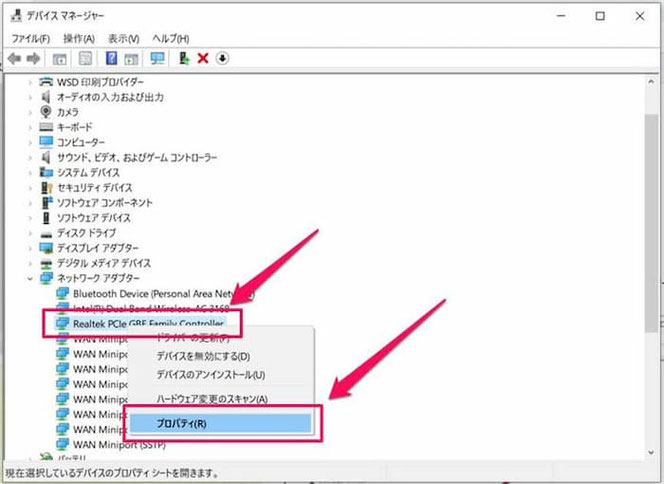Click the Forward arrow toolbar icon
The image size is (664, 484).
coord(33,58)
